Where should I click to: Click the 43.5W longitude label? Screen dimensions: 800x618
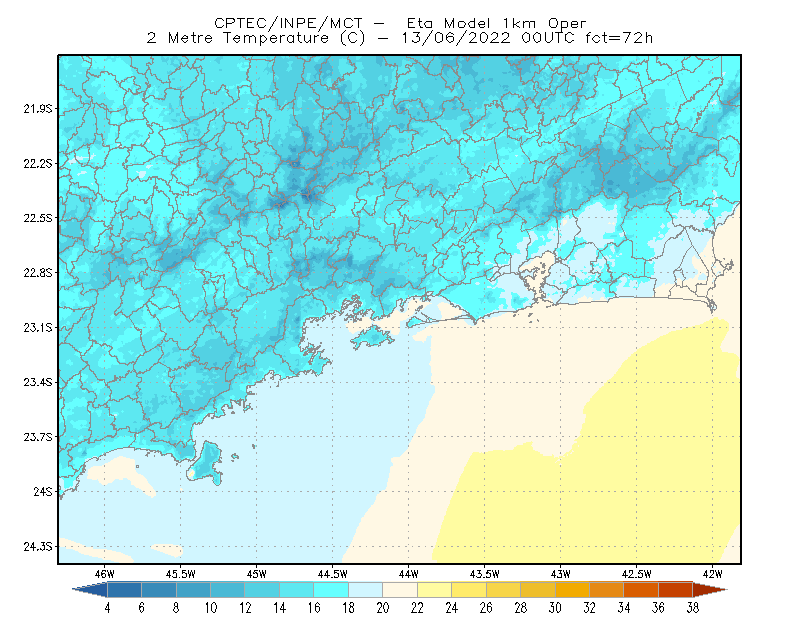click(485, 574)
